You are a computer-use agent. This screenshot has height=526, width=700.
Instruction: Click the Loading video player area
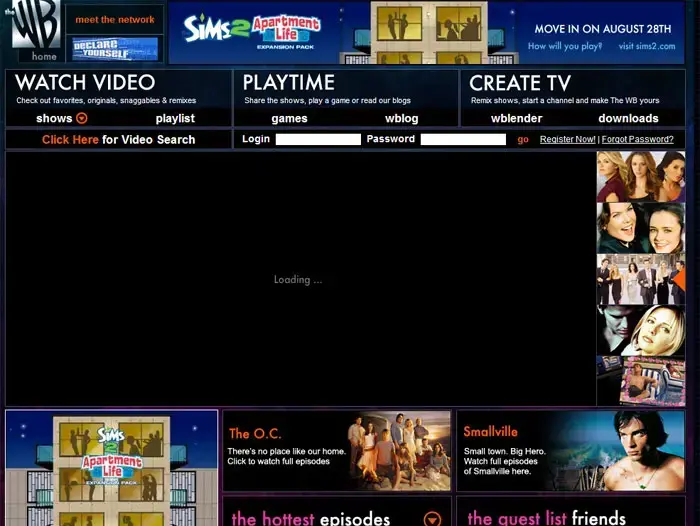pos(300,279)
